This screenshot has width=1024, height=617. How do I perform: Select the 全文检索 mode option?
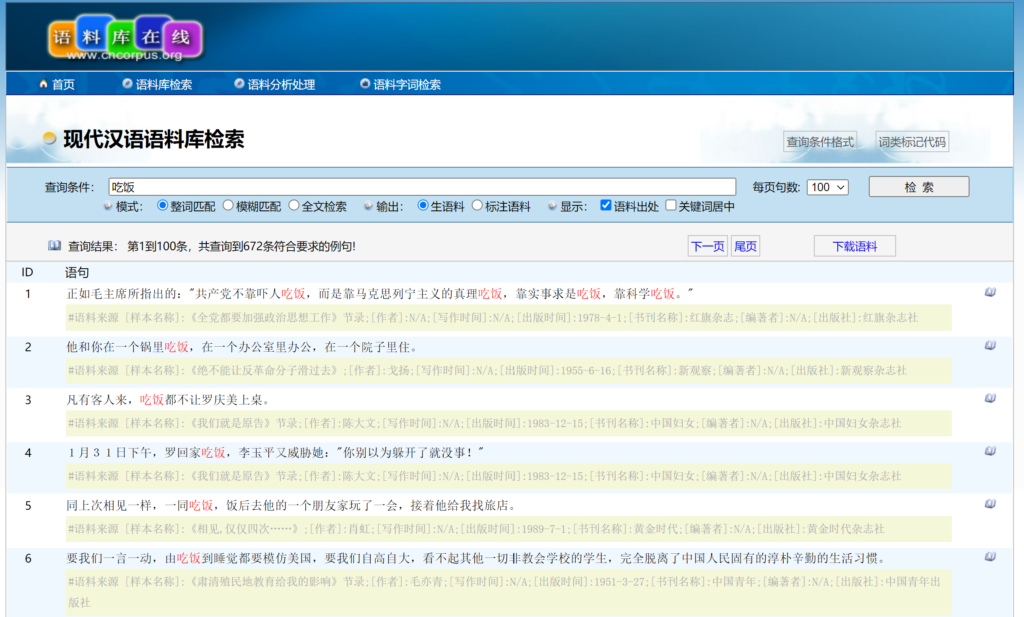(x=294, y=206)
